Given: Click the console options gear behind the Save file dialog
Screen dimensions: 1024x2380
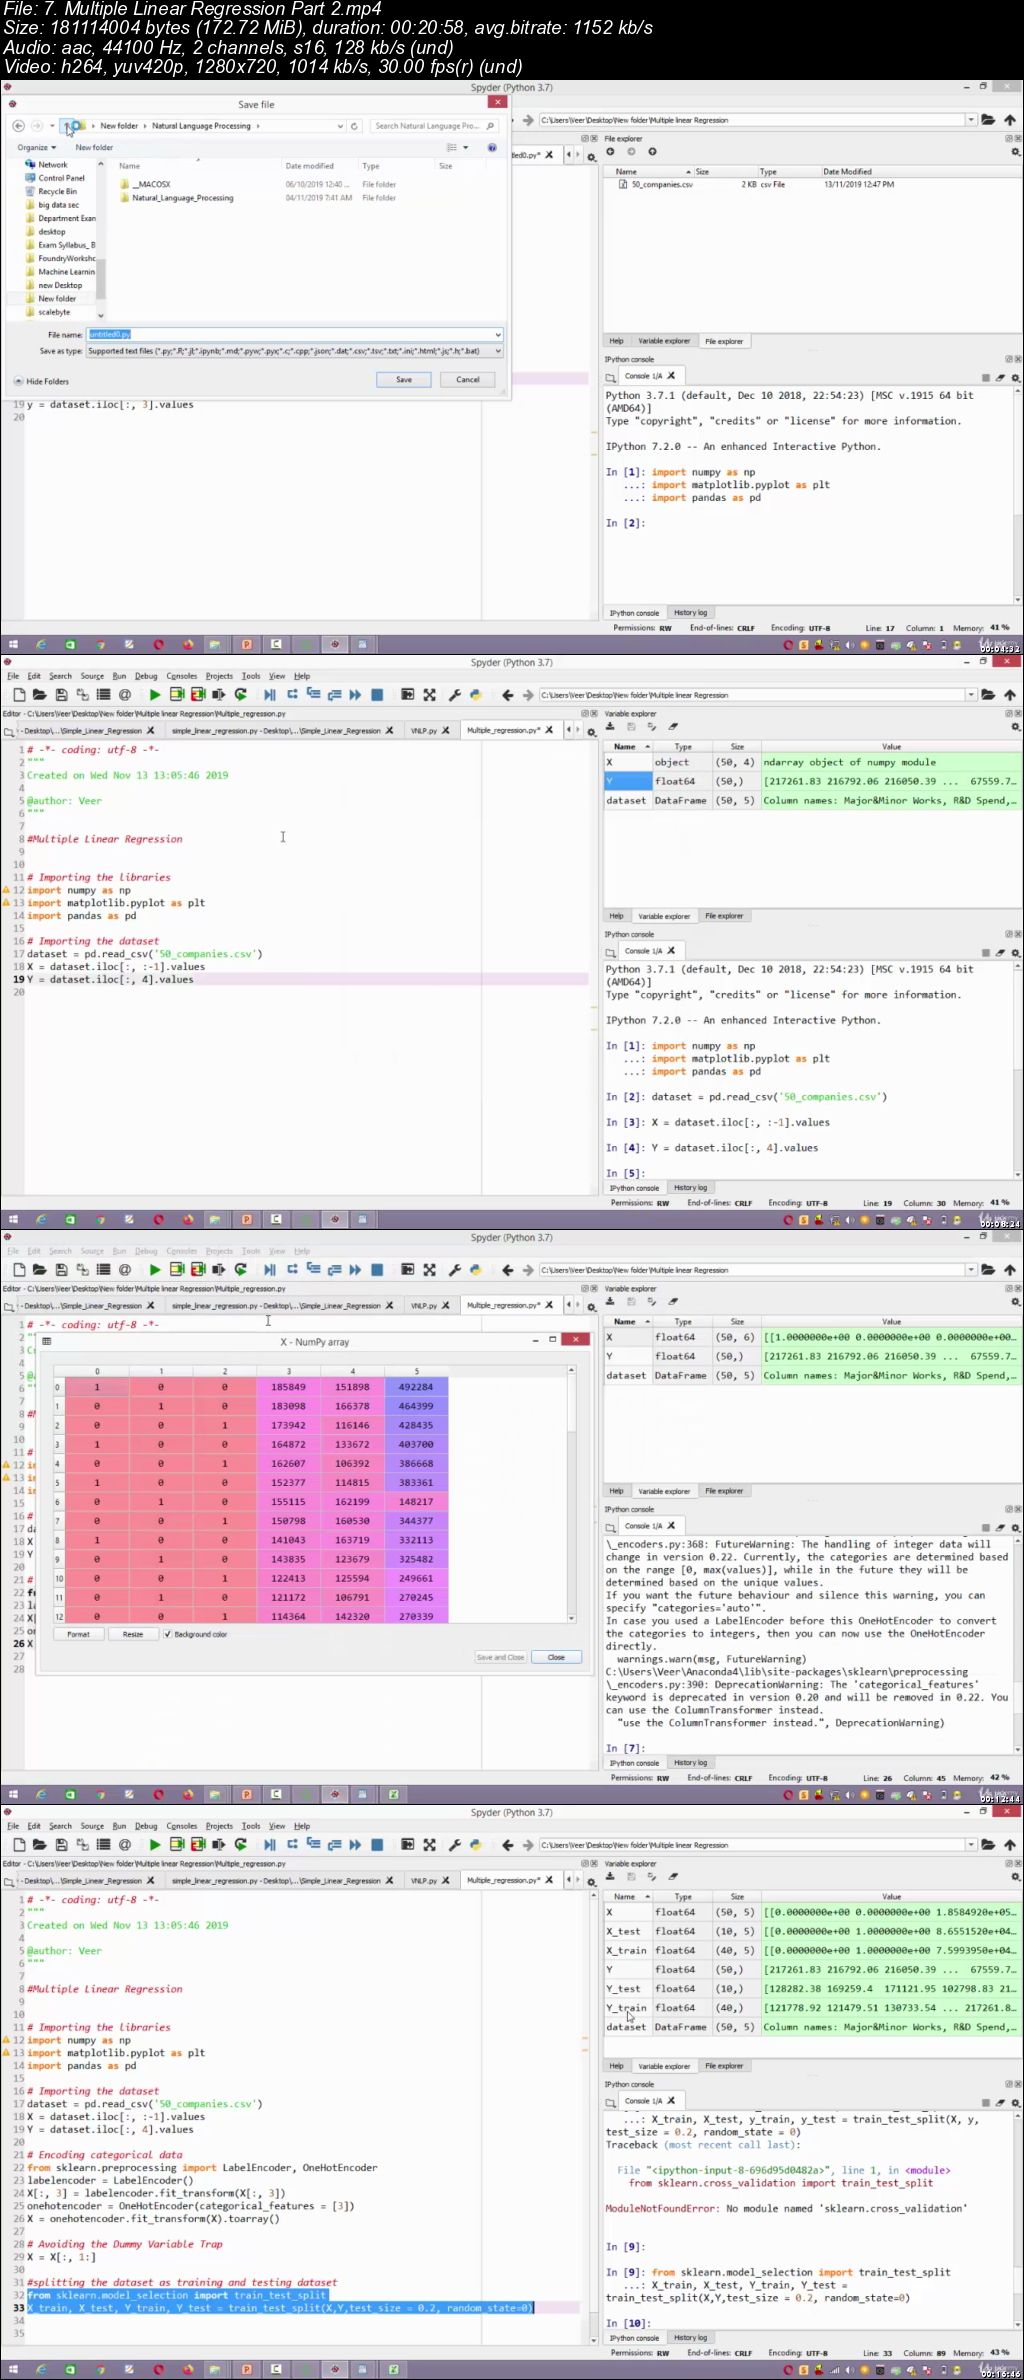Looking at the screenshot, I should (1015, 377).
